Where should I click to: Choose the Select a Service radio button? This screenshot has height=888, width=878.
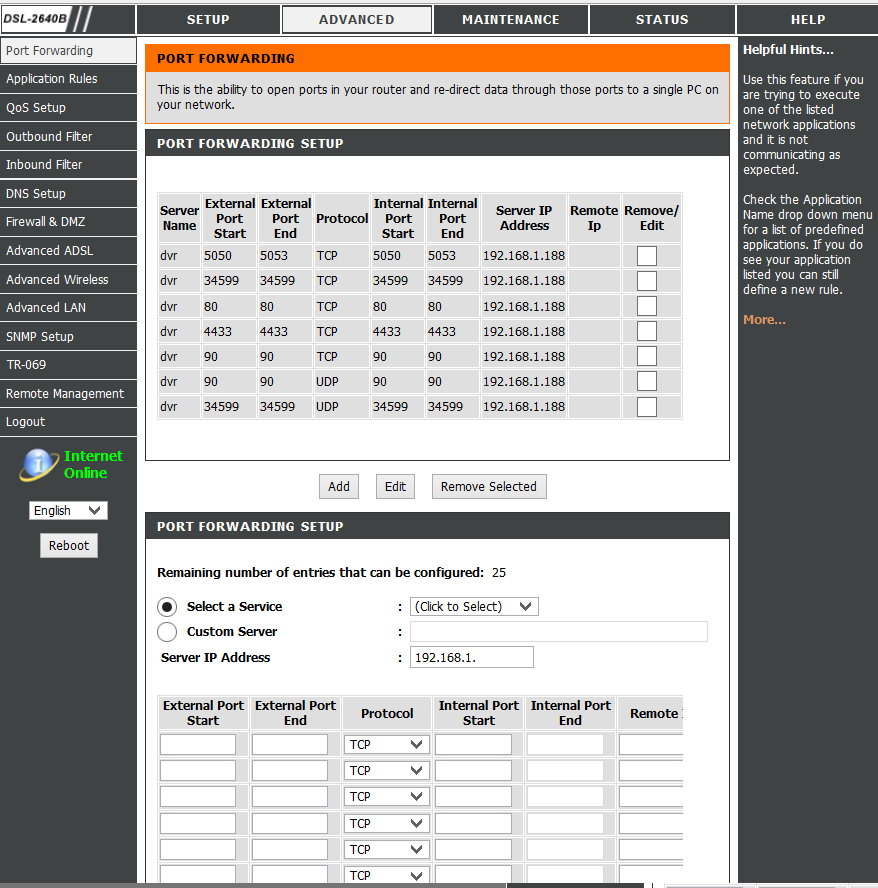(167, 607)
